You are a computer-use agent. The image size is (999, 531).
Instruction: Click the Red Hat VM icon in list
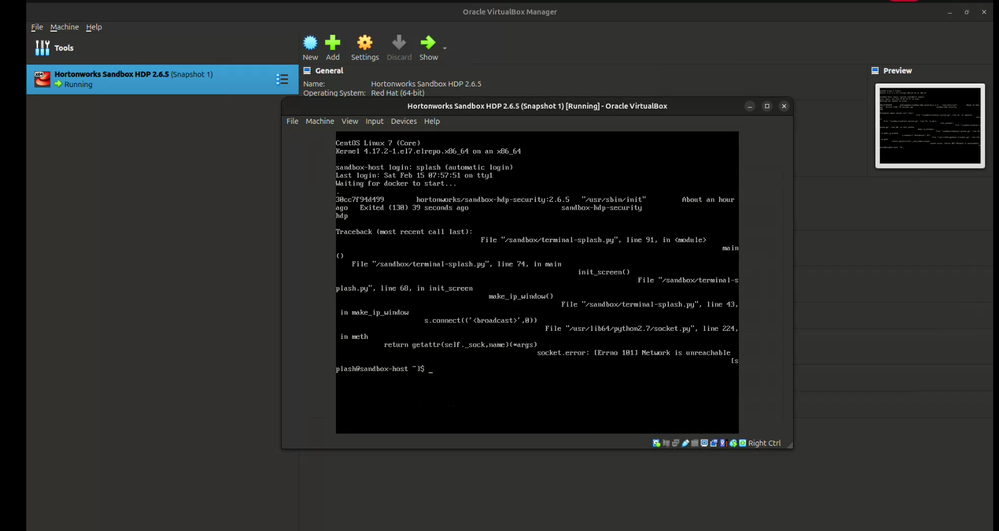[42, 79]
